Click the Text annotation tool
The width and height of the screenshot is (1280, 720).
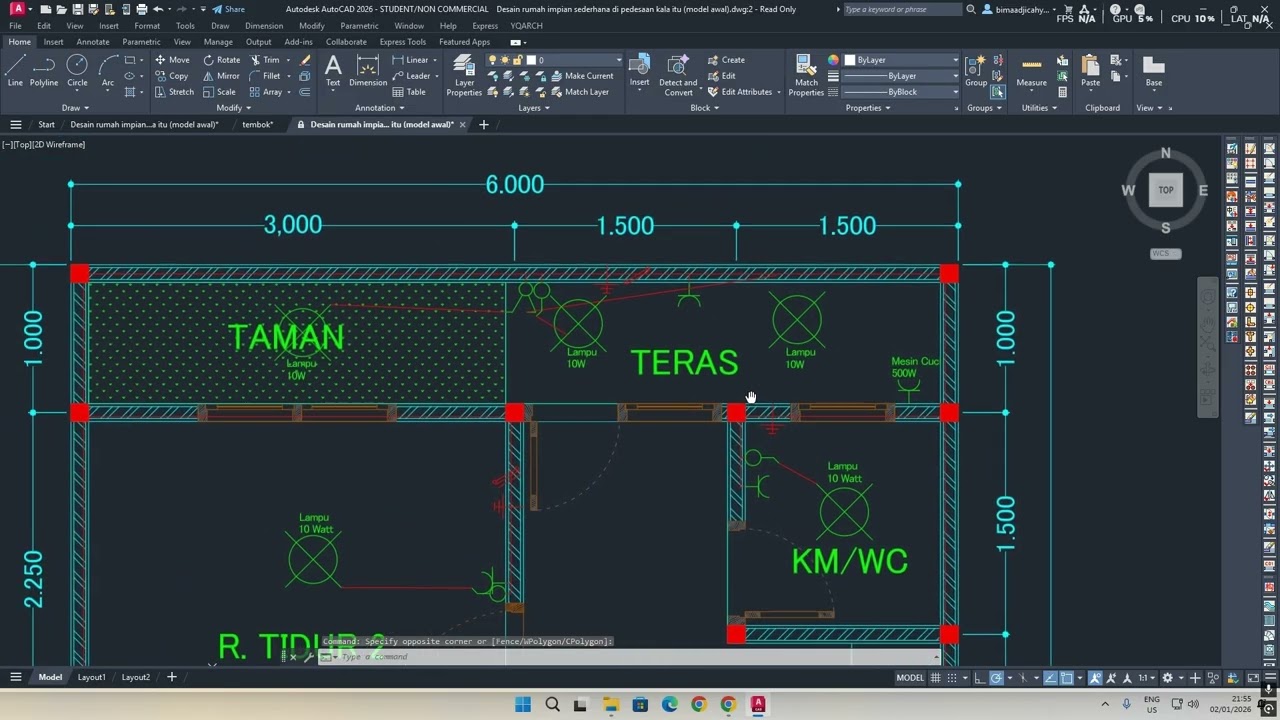point(333,71)
